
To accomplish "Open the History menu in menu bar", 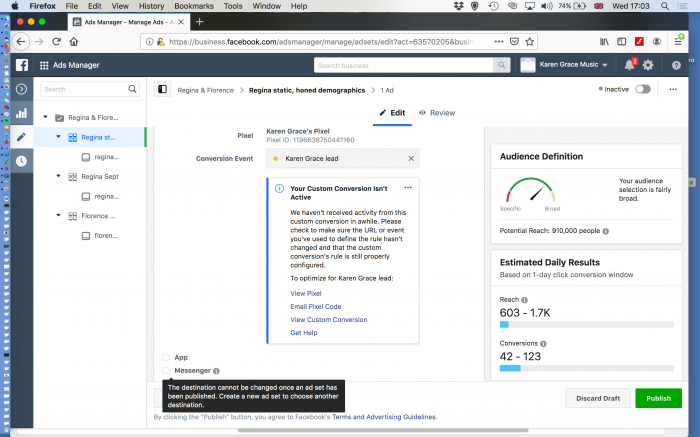I will click(x=151, y=6).
